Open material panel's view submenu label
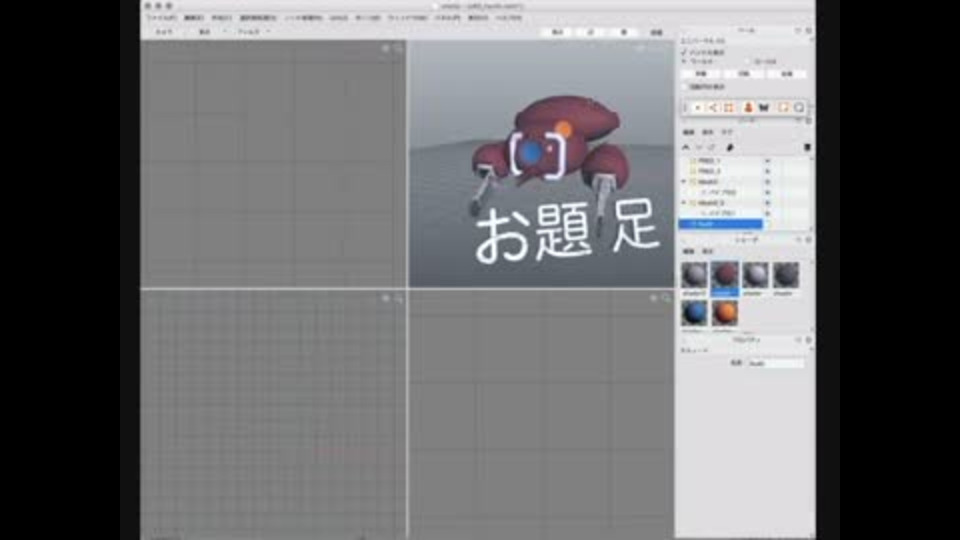Viewport: 960px width, 540px height. (708, 252)
